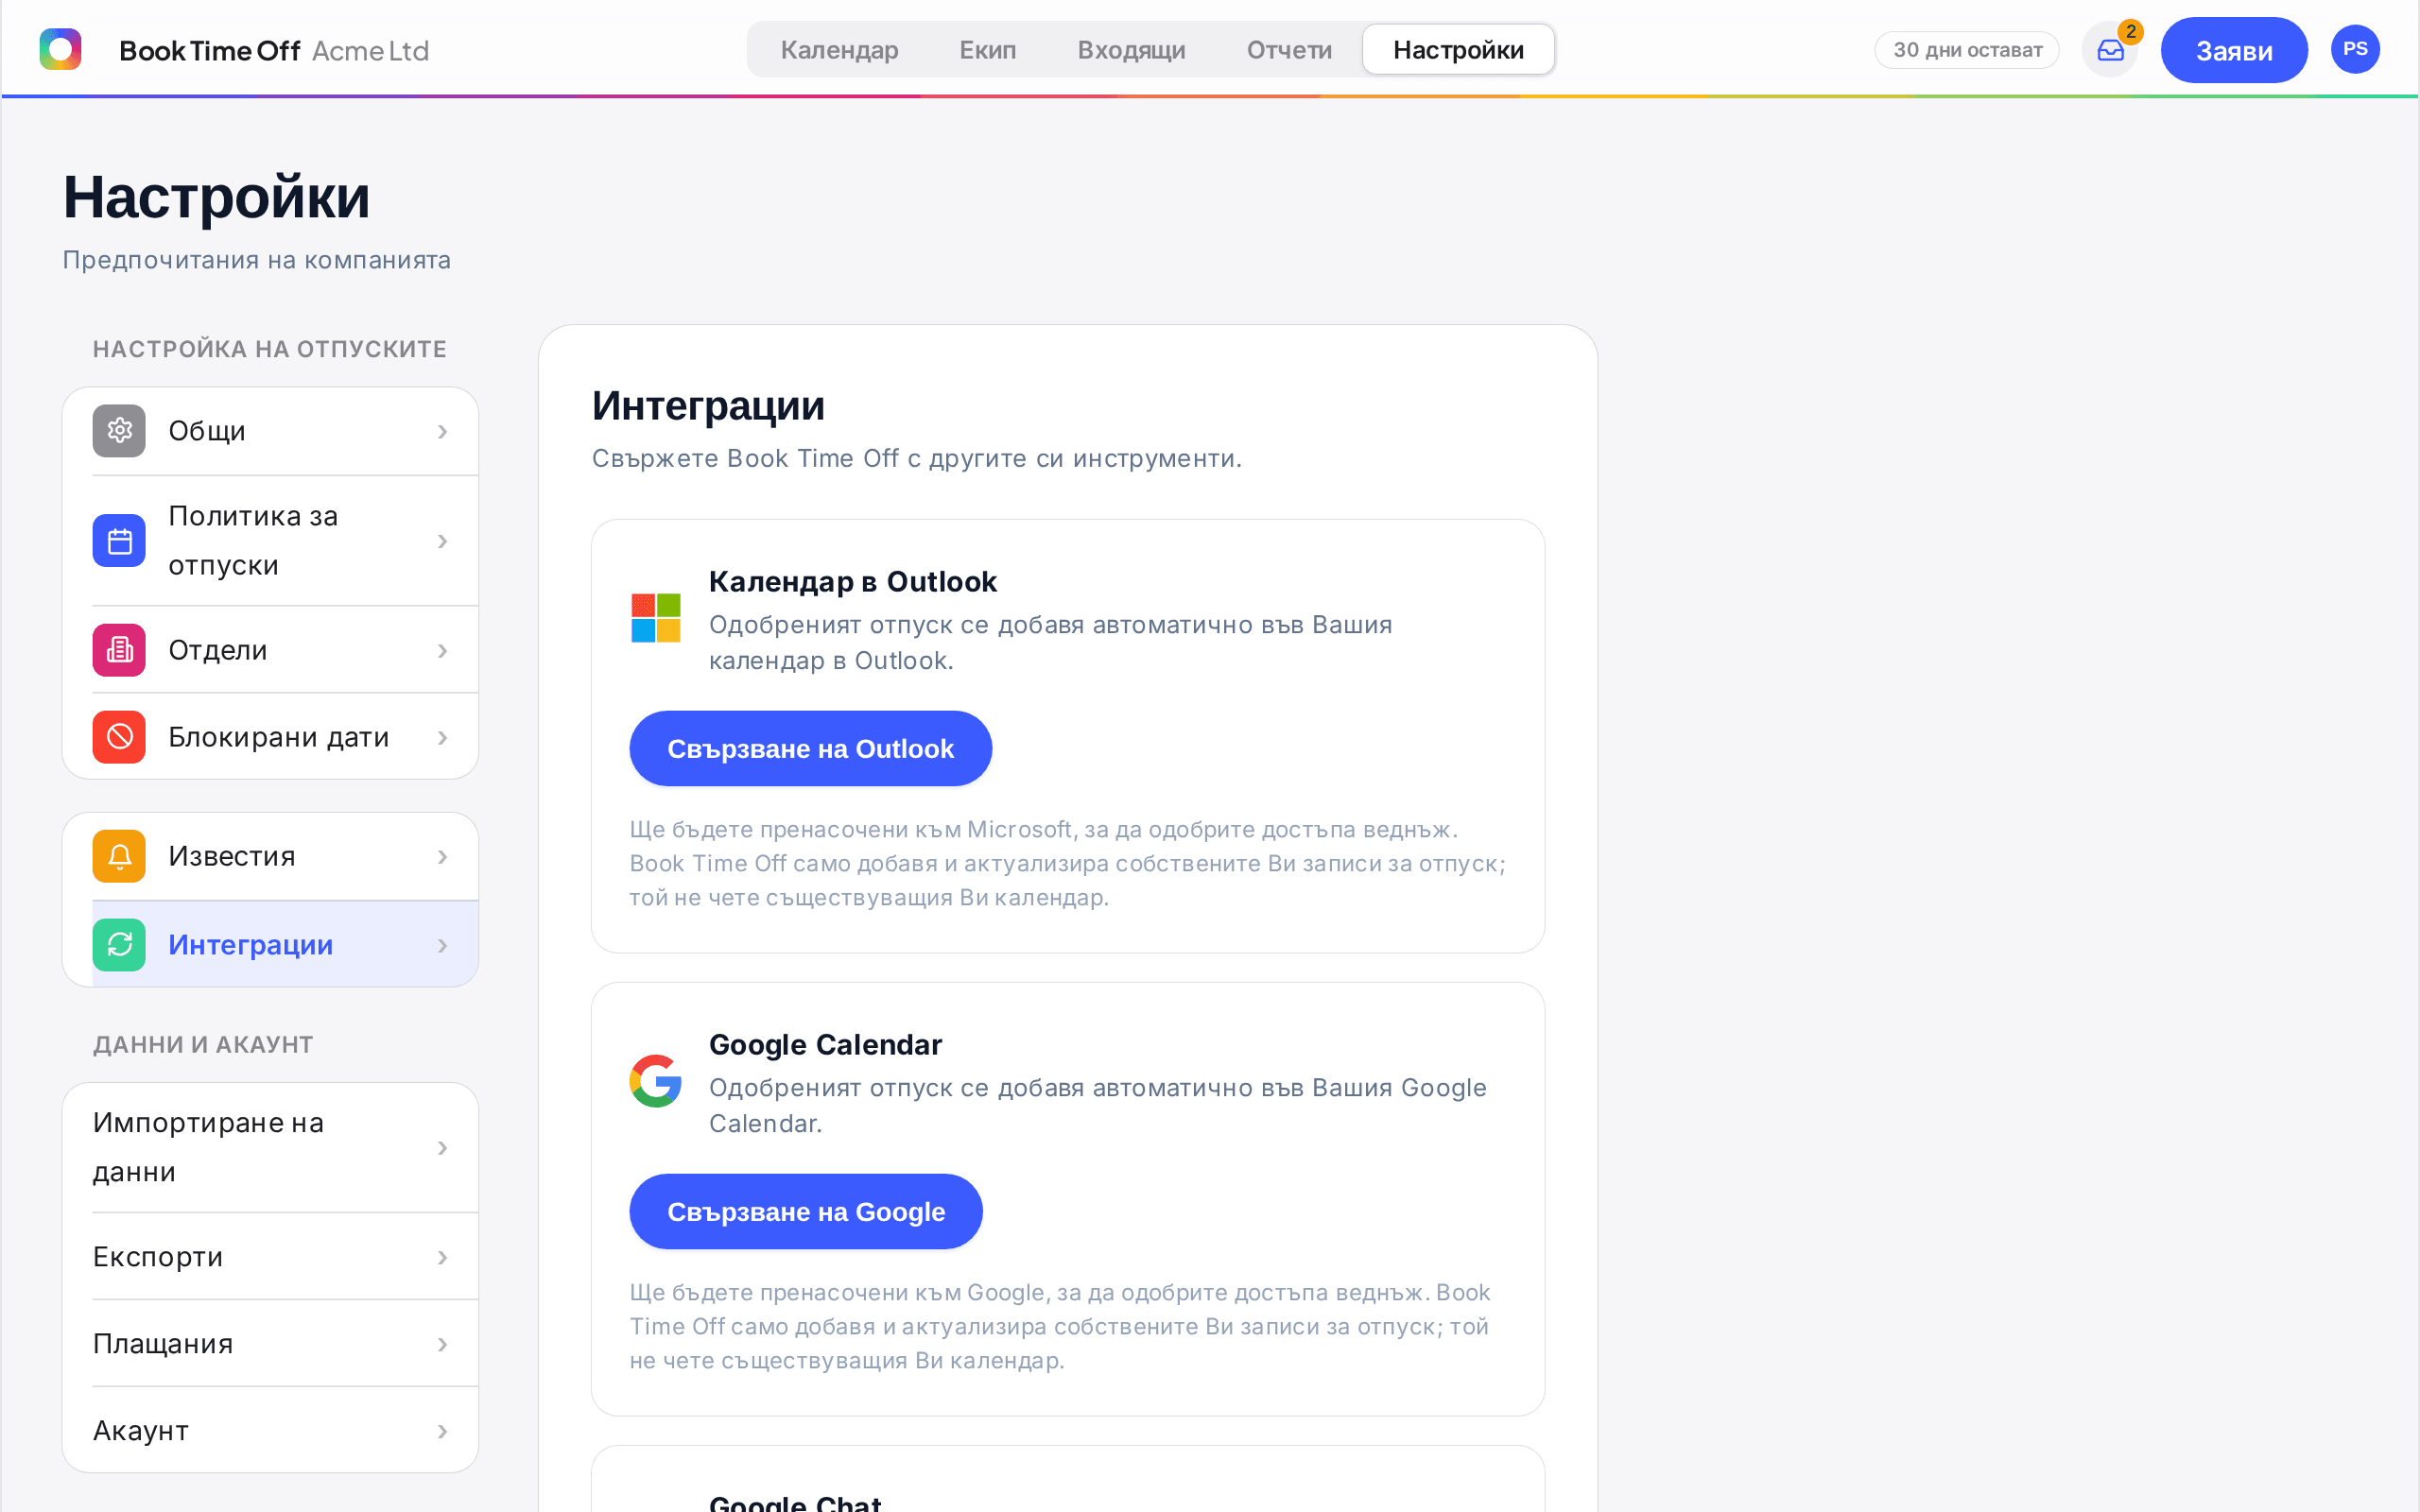Click the bell icon for Известия

(x=119, y=856)
